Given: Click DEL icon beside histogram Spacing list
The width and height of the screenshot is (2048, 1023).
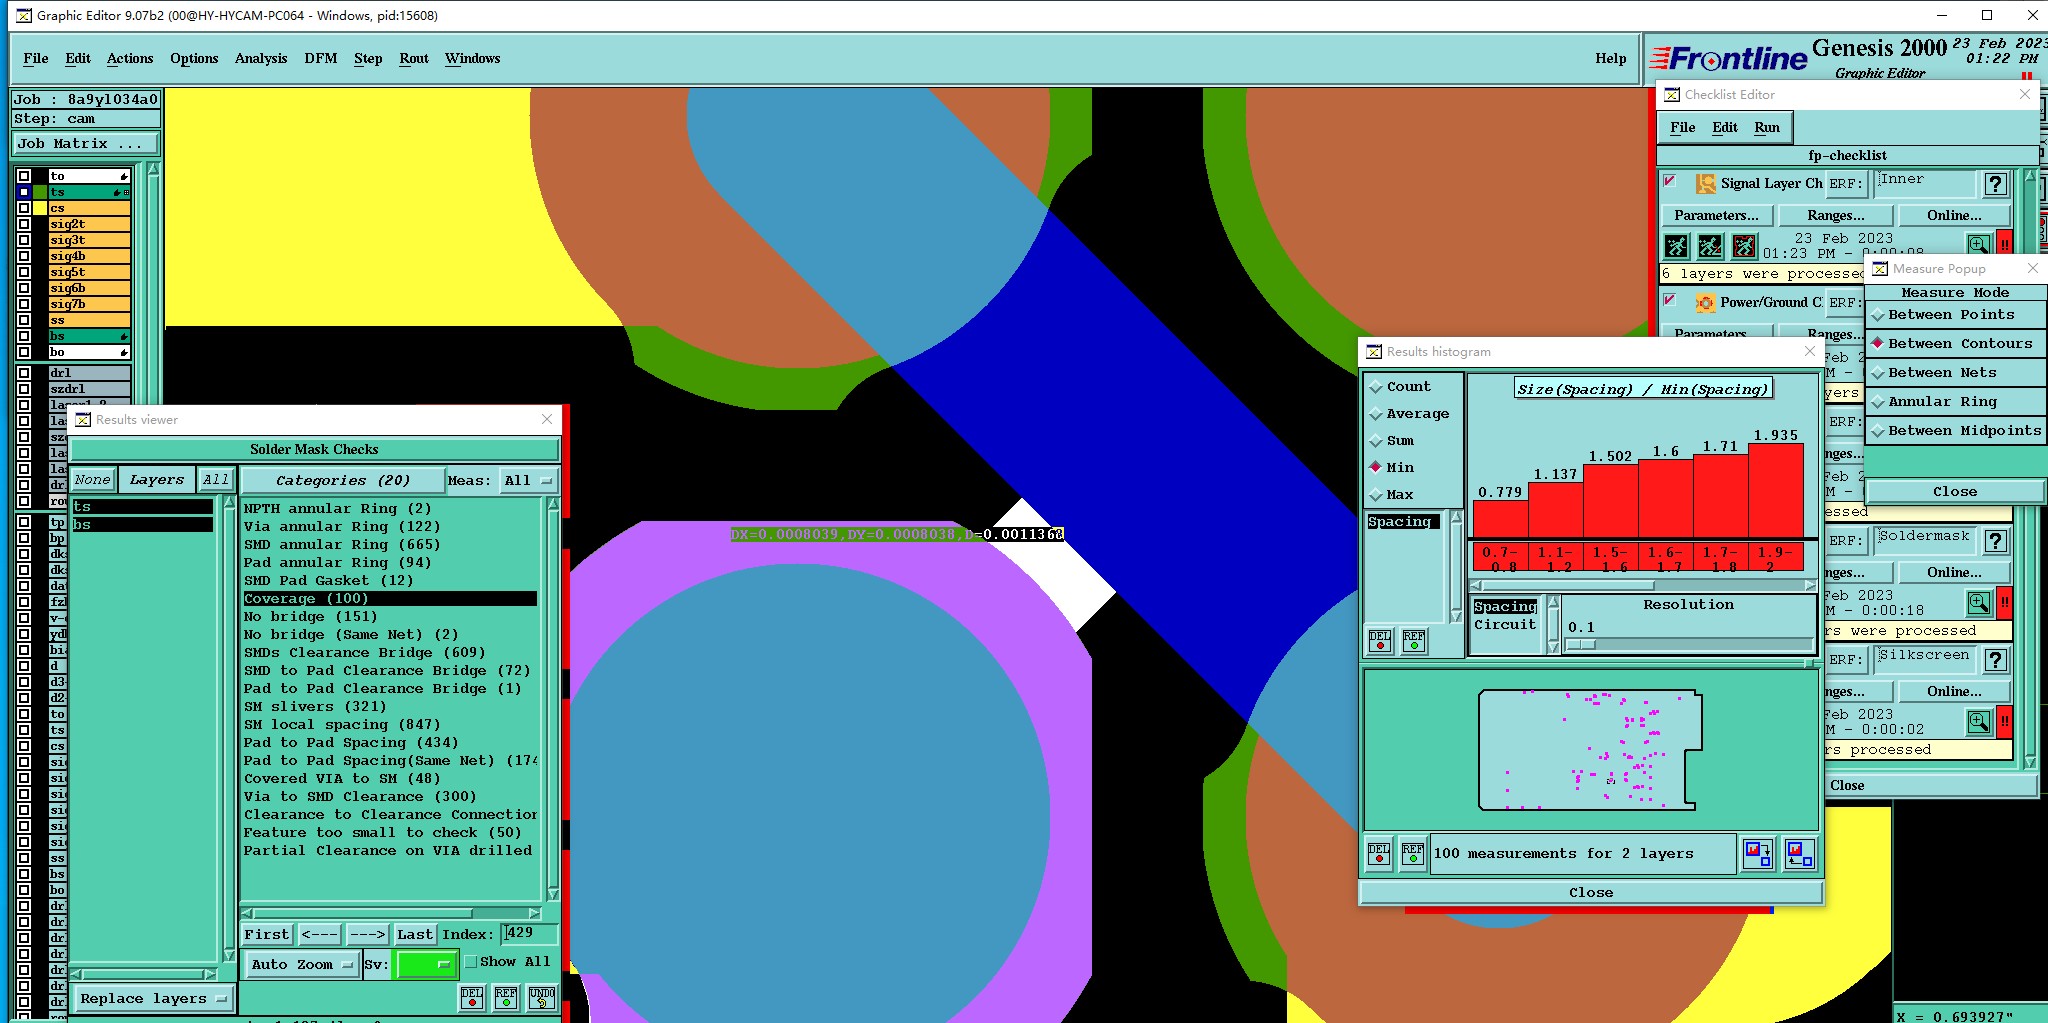Looking at the screenshot, I should [1379, 640].
